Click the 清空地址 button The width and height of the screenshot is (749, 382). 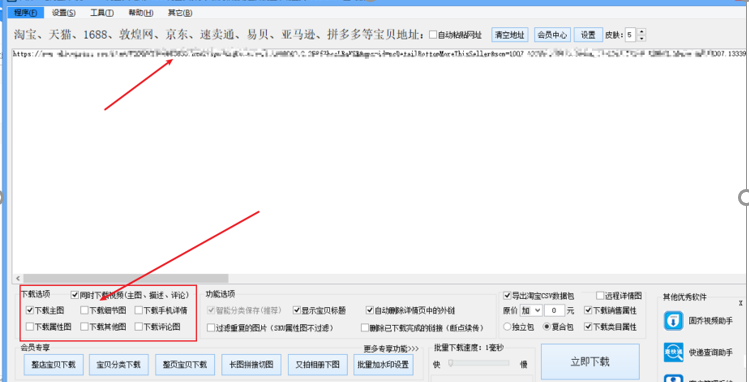point(510,35)
